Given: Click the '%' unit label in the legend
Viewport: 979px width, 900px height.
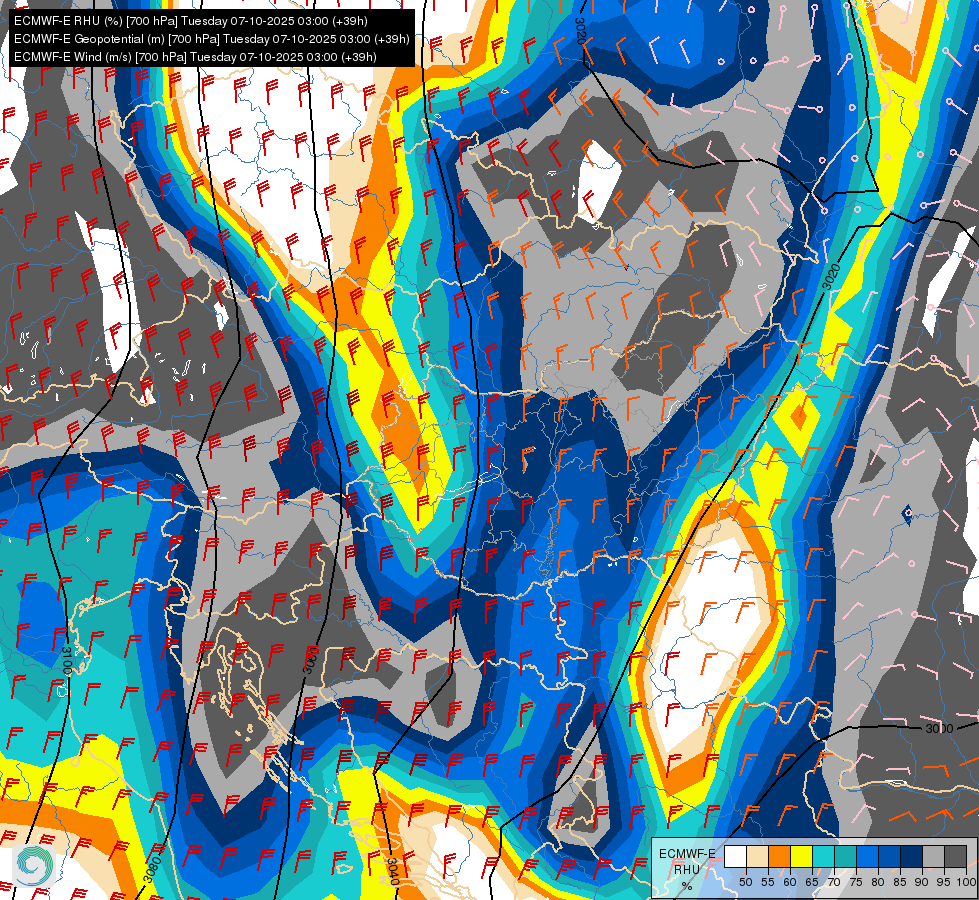Looking at the screenshot, I should coord(687,886).
